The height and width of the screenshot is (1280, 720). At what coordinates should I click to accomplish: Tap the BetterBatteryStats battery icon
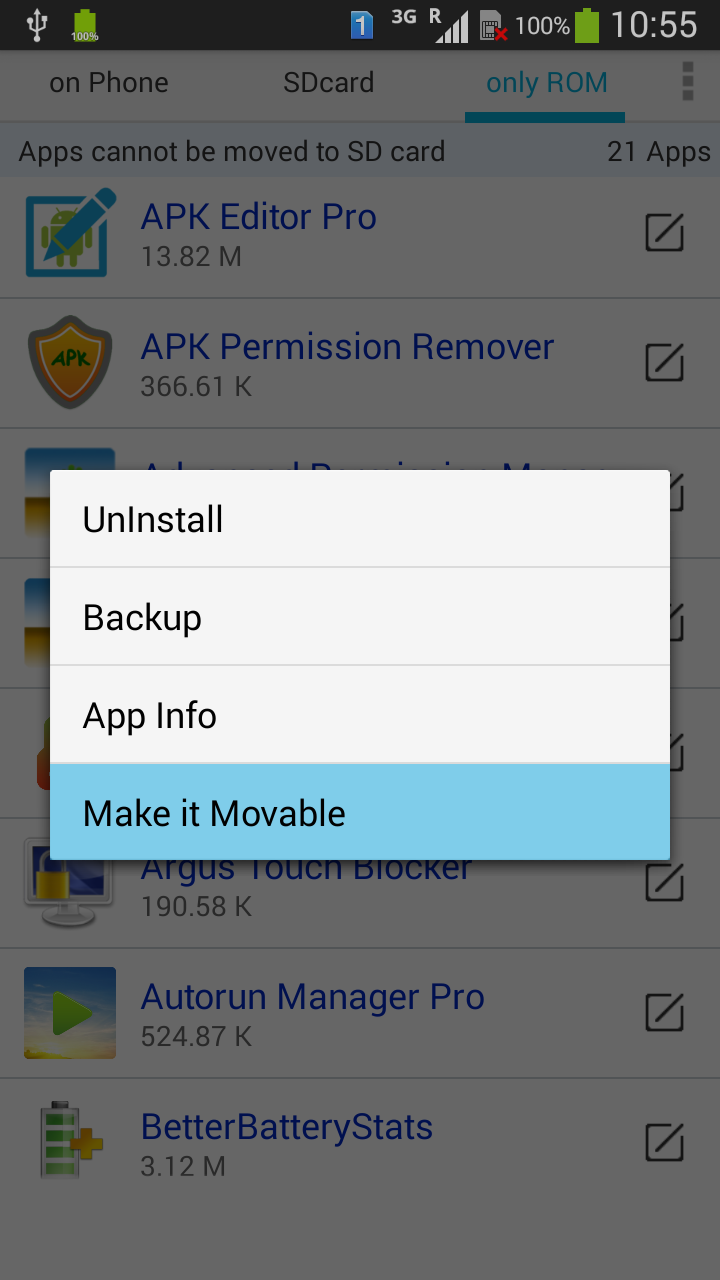tap(70, 1143)
